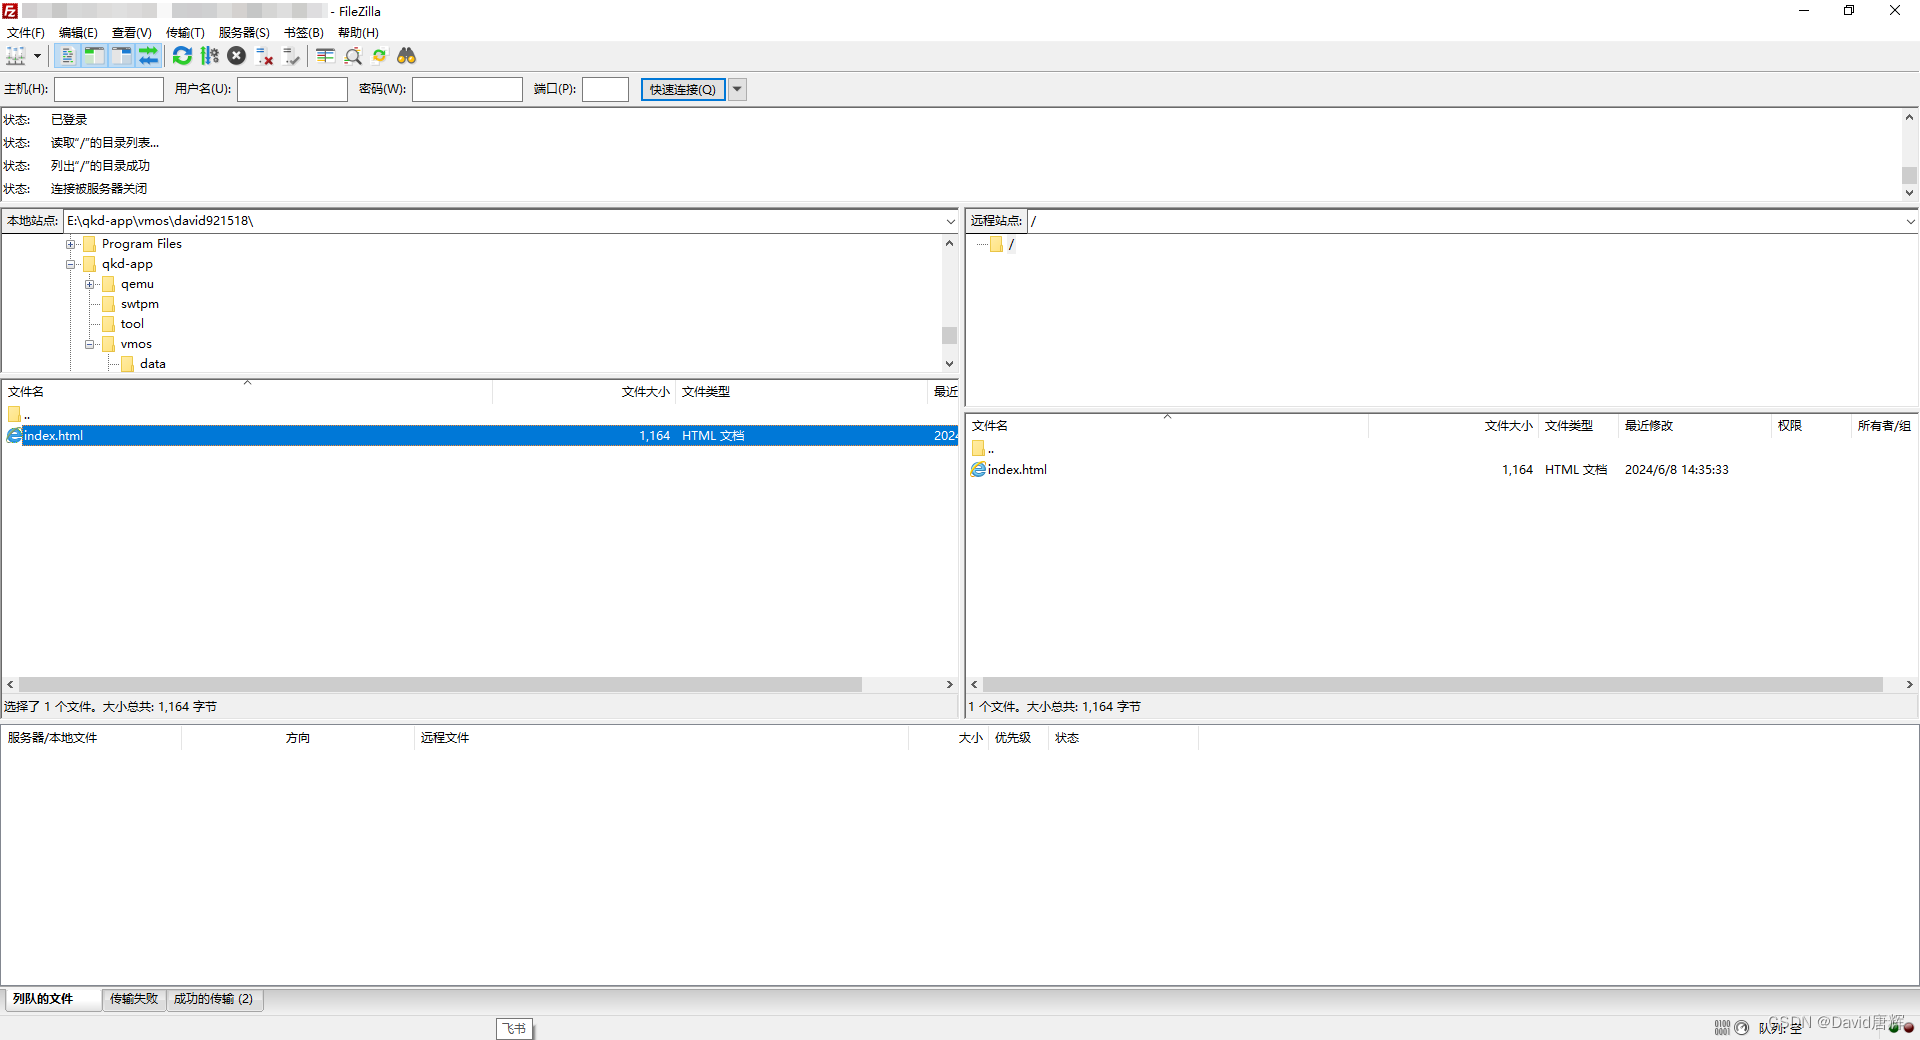The image size is (1920, 1040).
Task: Click the message log vertical scrollbar thumb
Action: [x=1909, y=175]
